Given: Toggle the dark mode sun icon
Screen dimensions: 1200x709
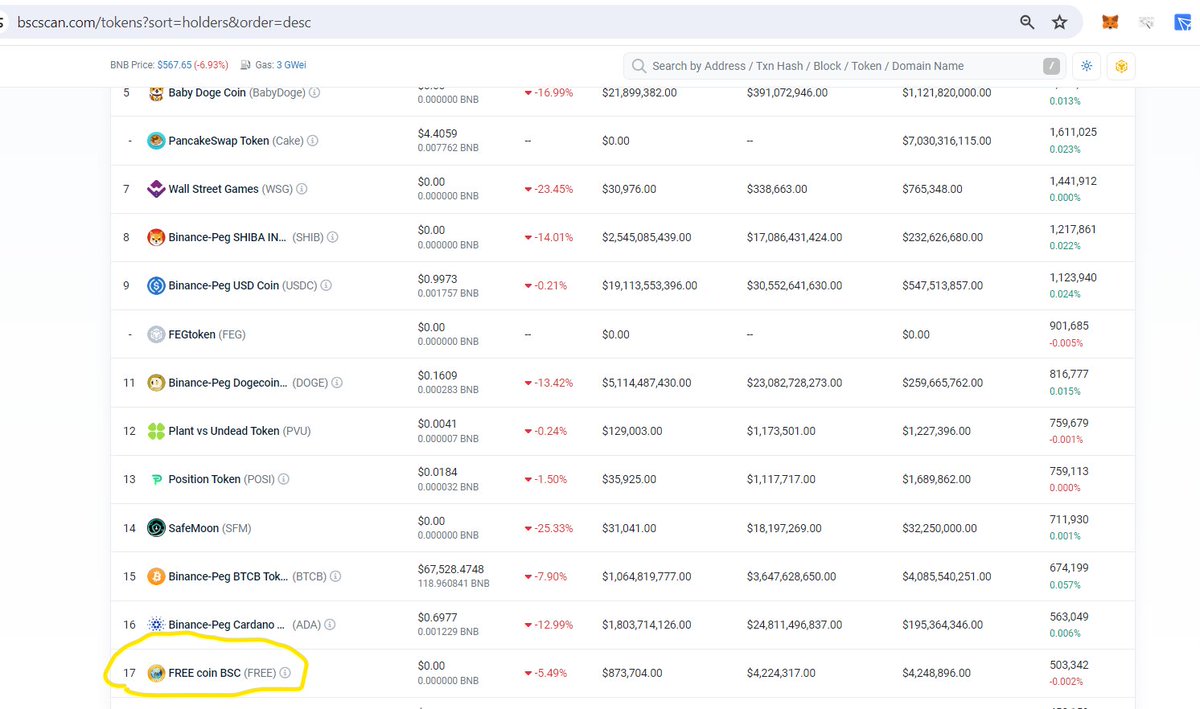Looking at the screenshot, I should 1086,65.
